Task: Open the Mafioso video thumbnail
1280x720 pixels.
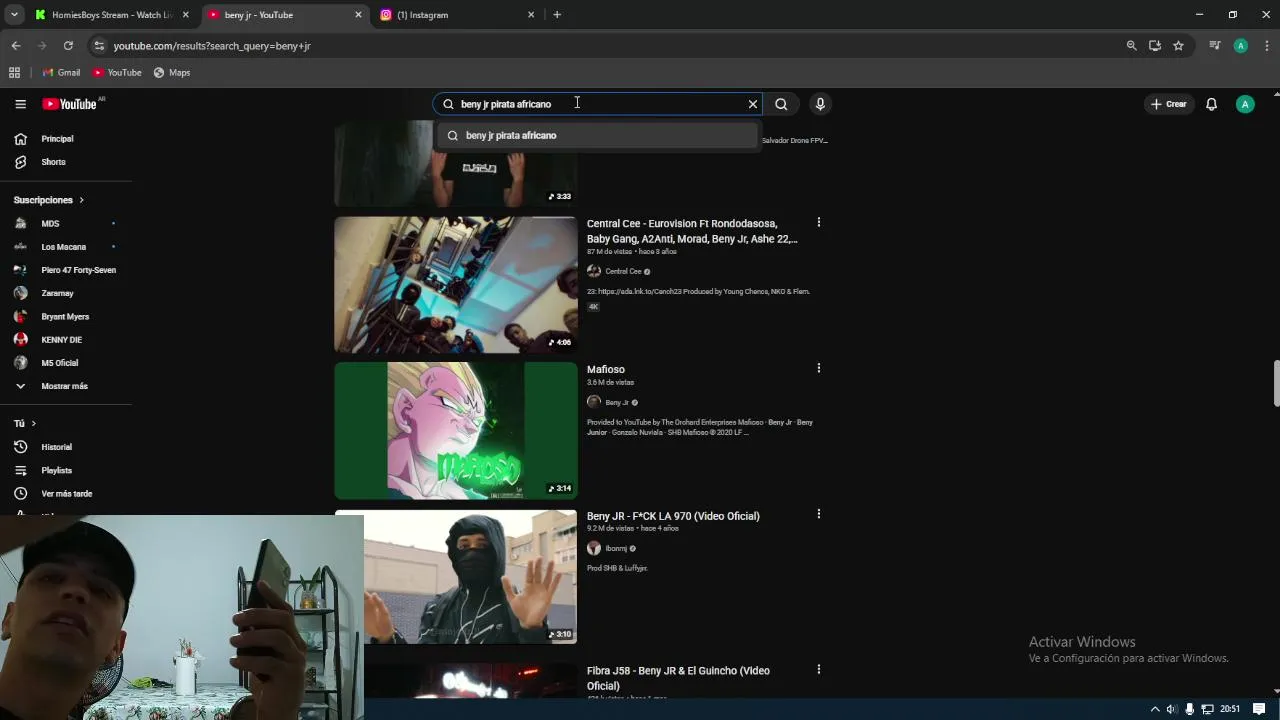Action: coord(455,430)
